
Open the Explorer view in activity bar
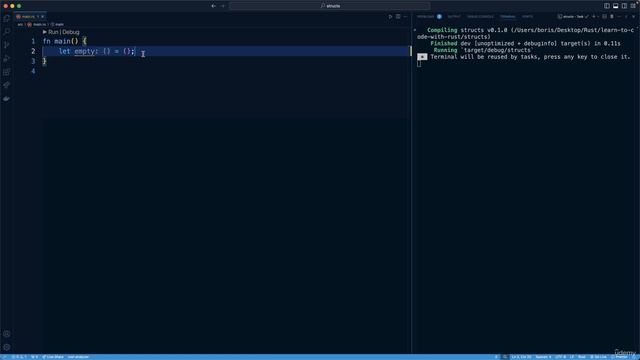tap(7, 18)
